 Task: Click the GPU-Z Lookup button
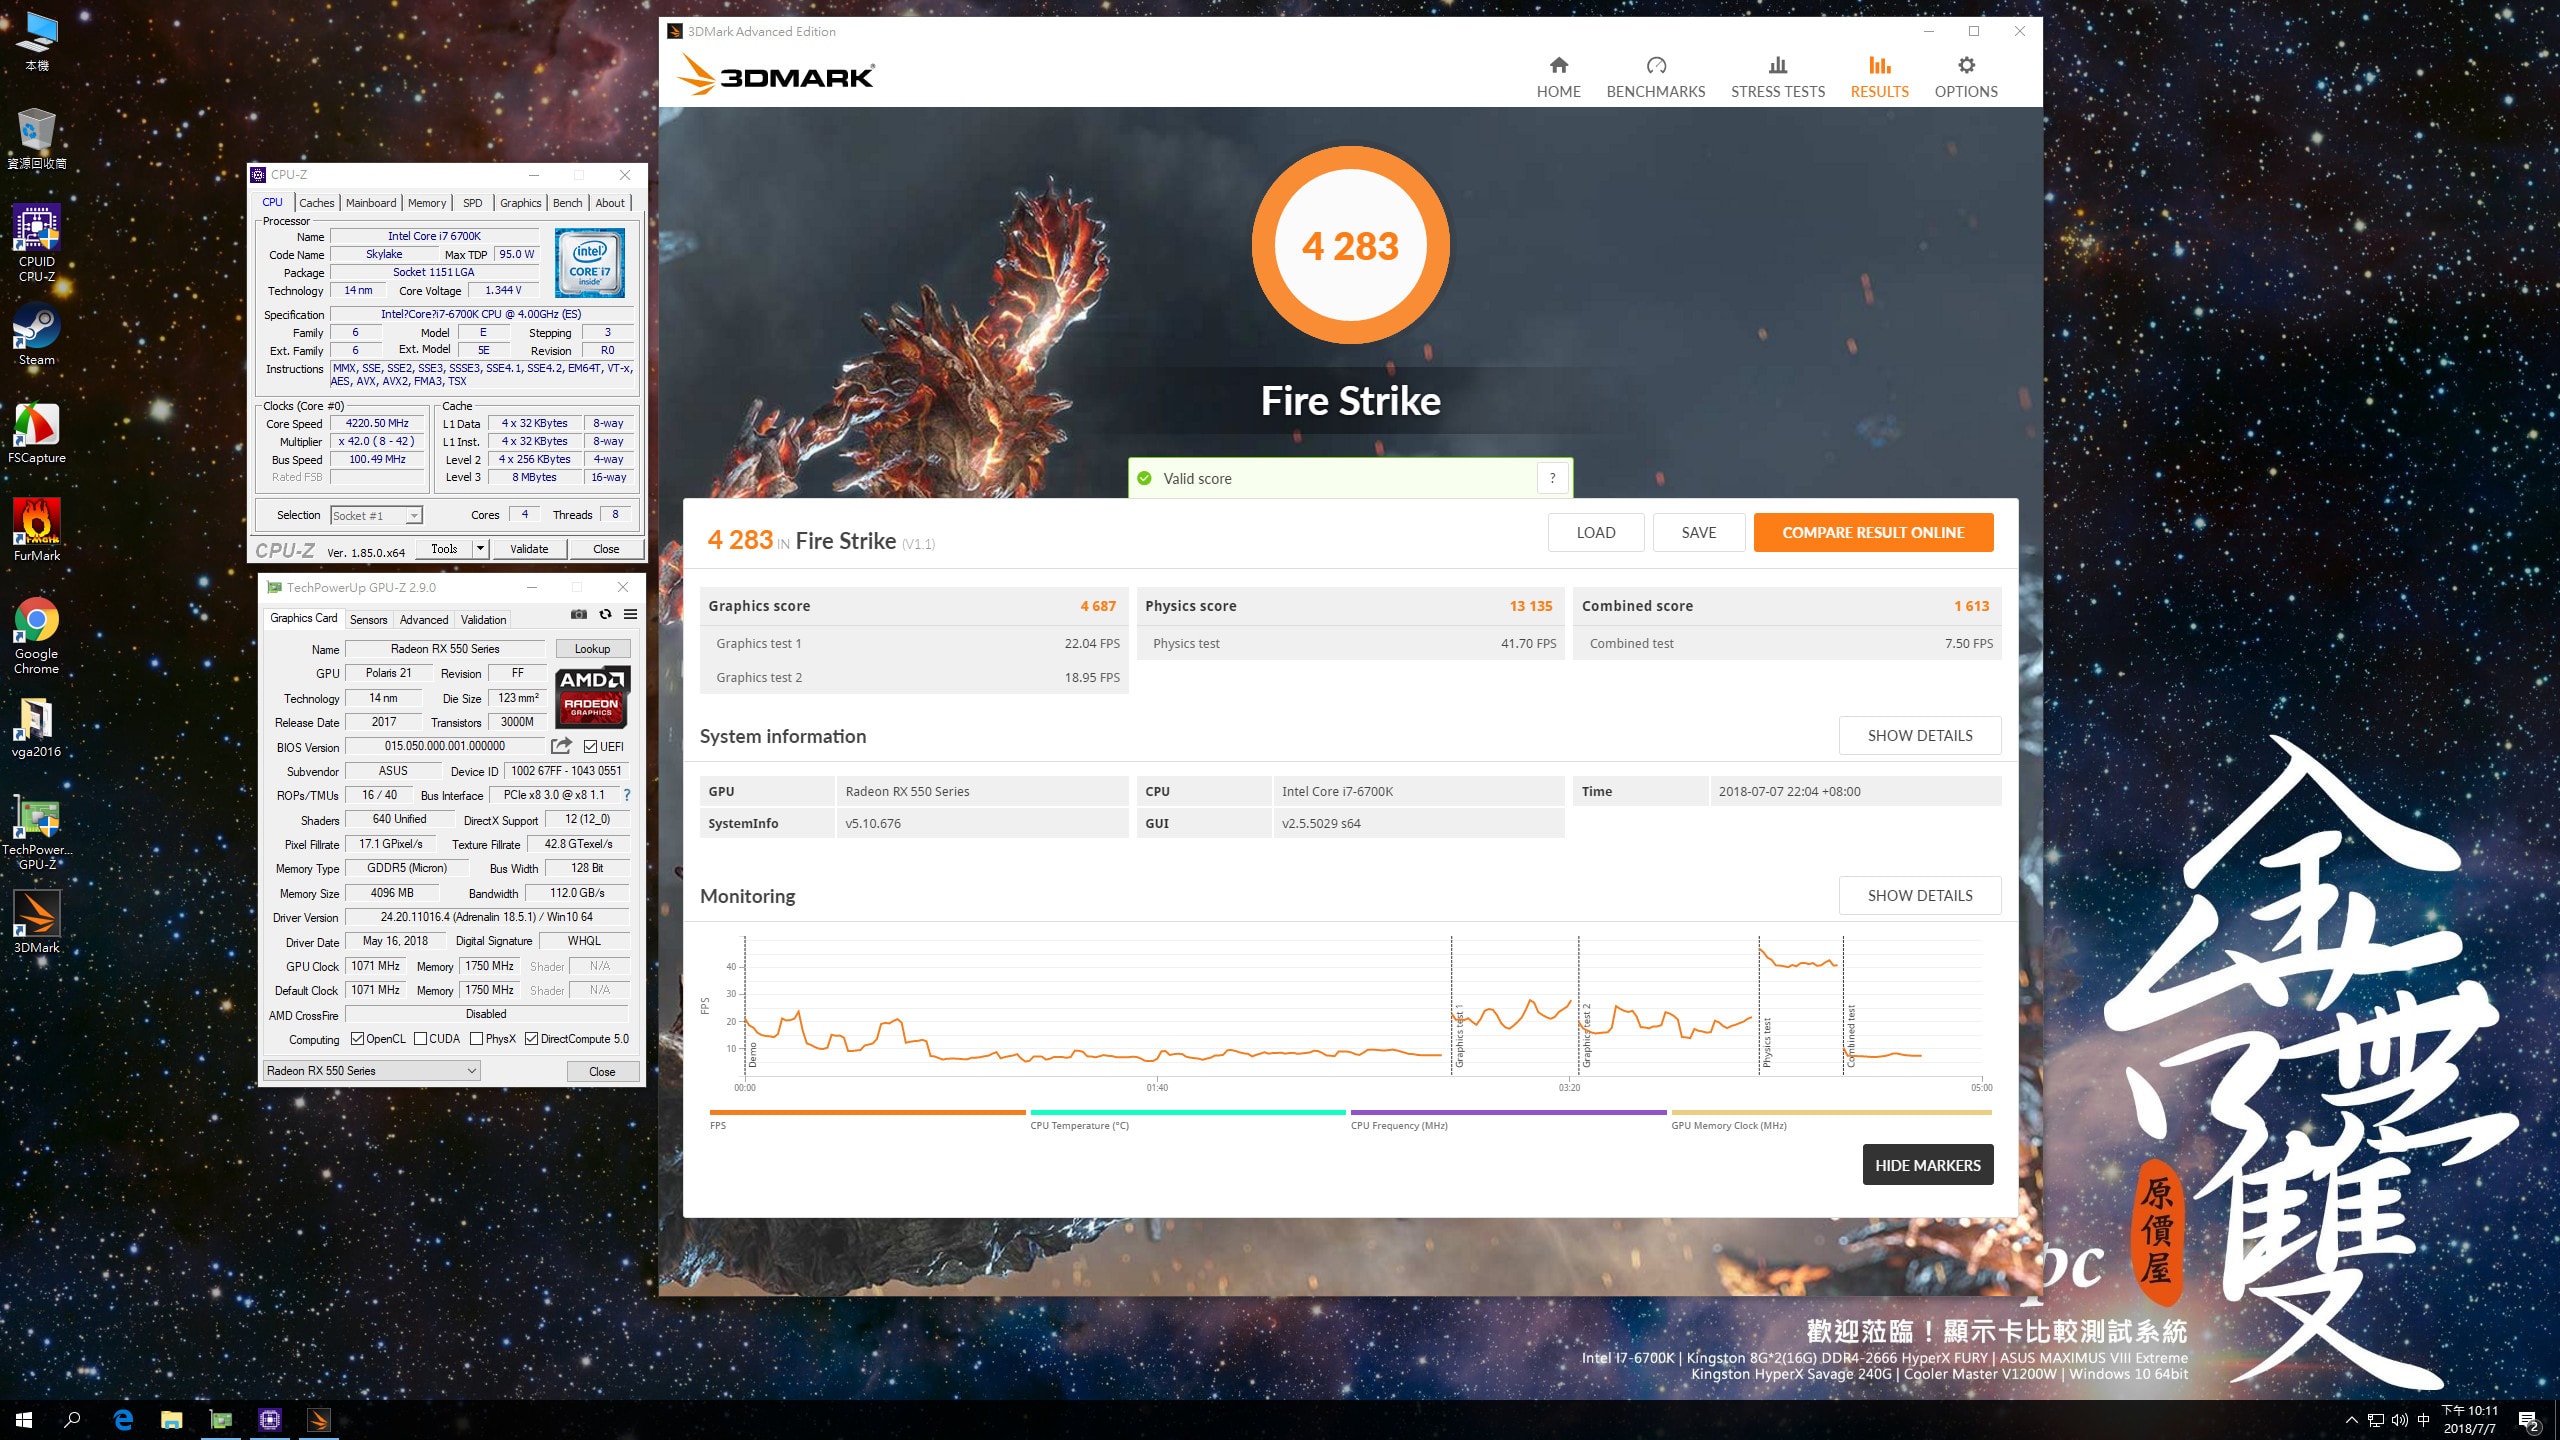coord(592,649)
